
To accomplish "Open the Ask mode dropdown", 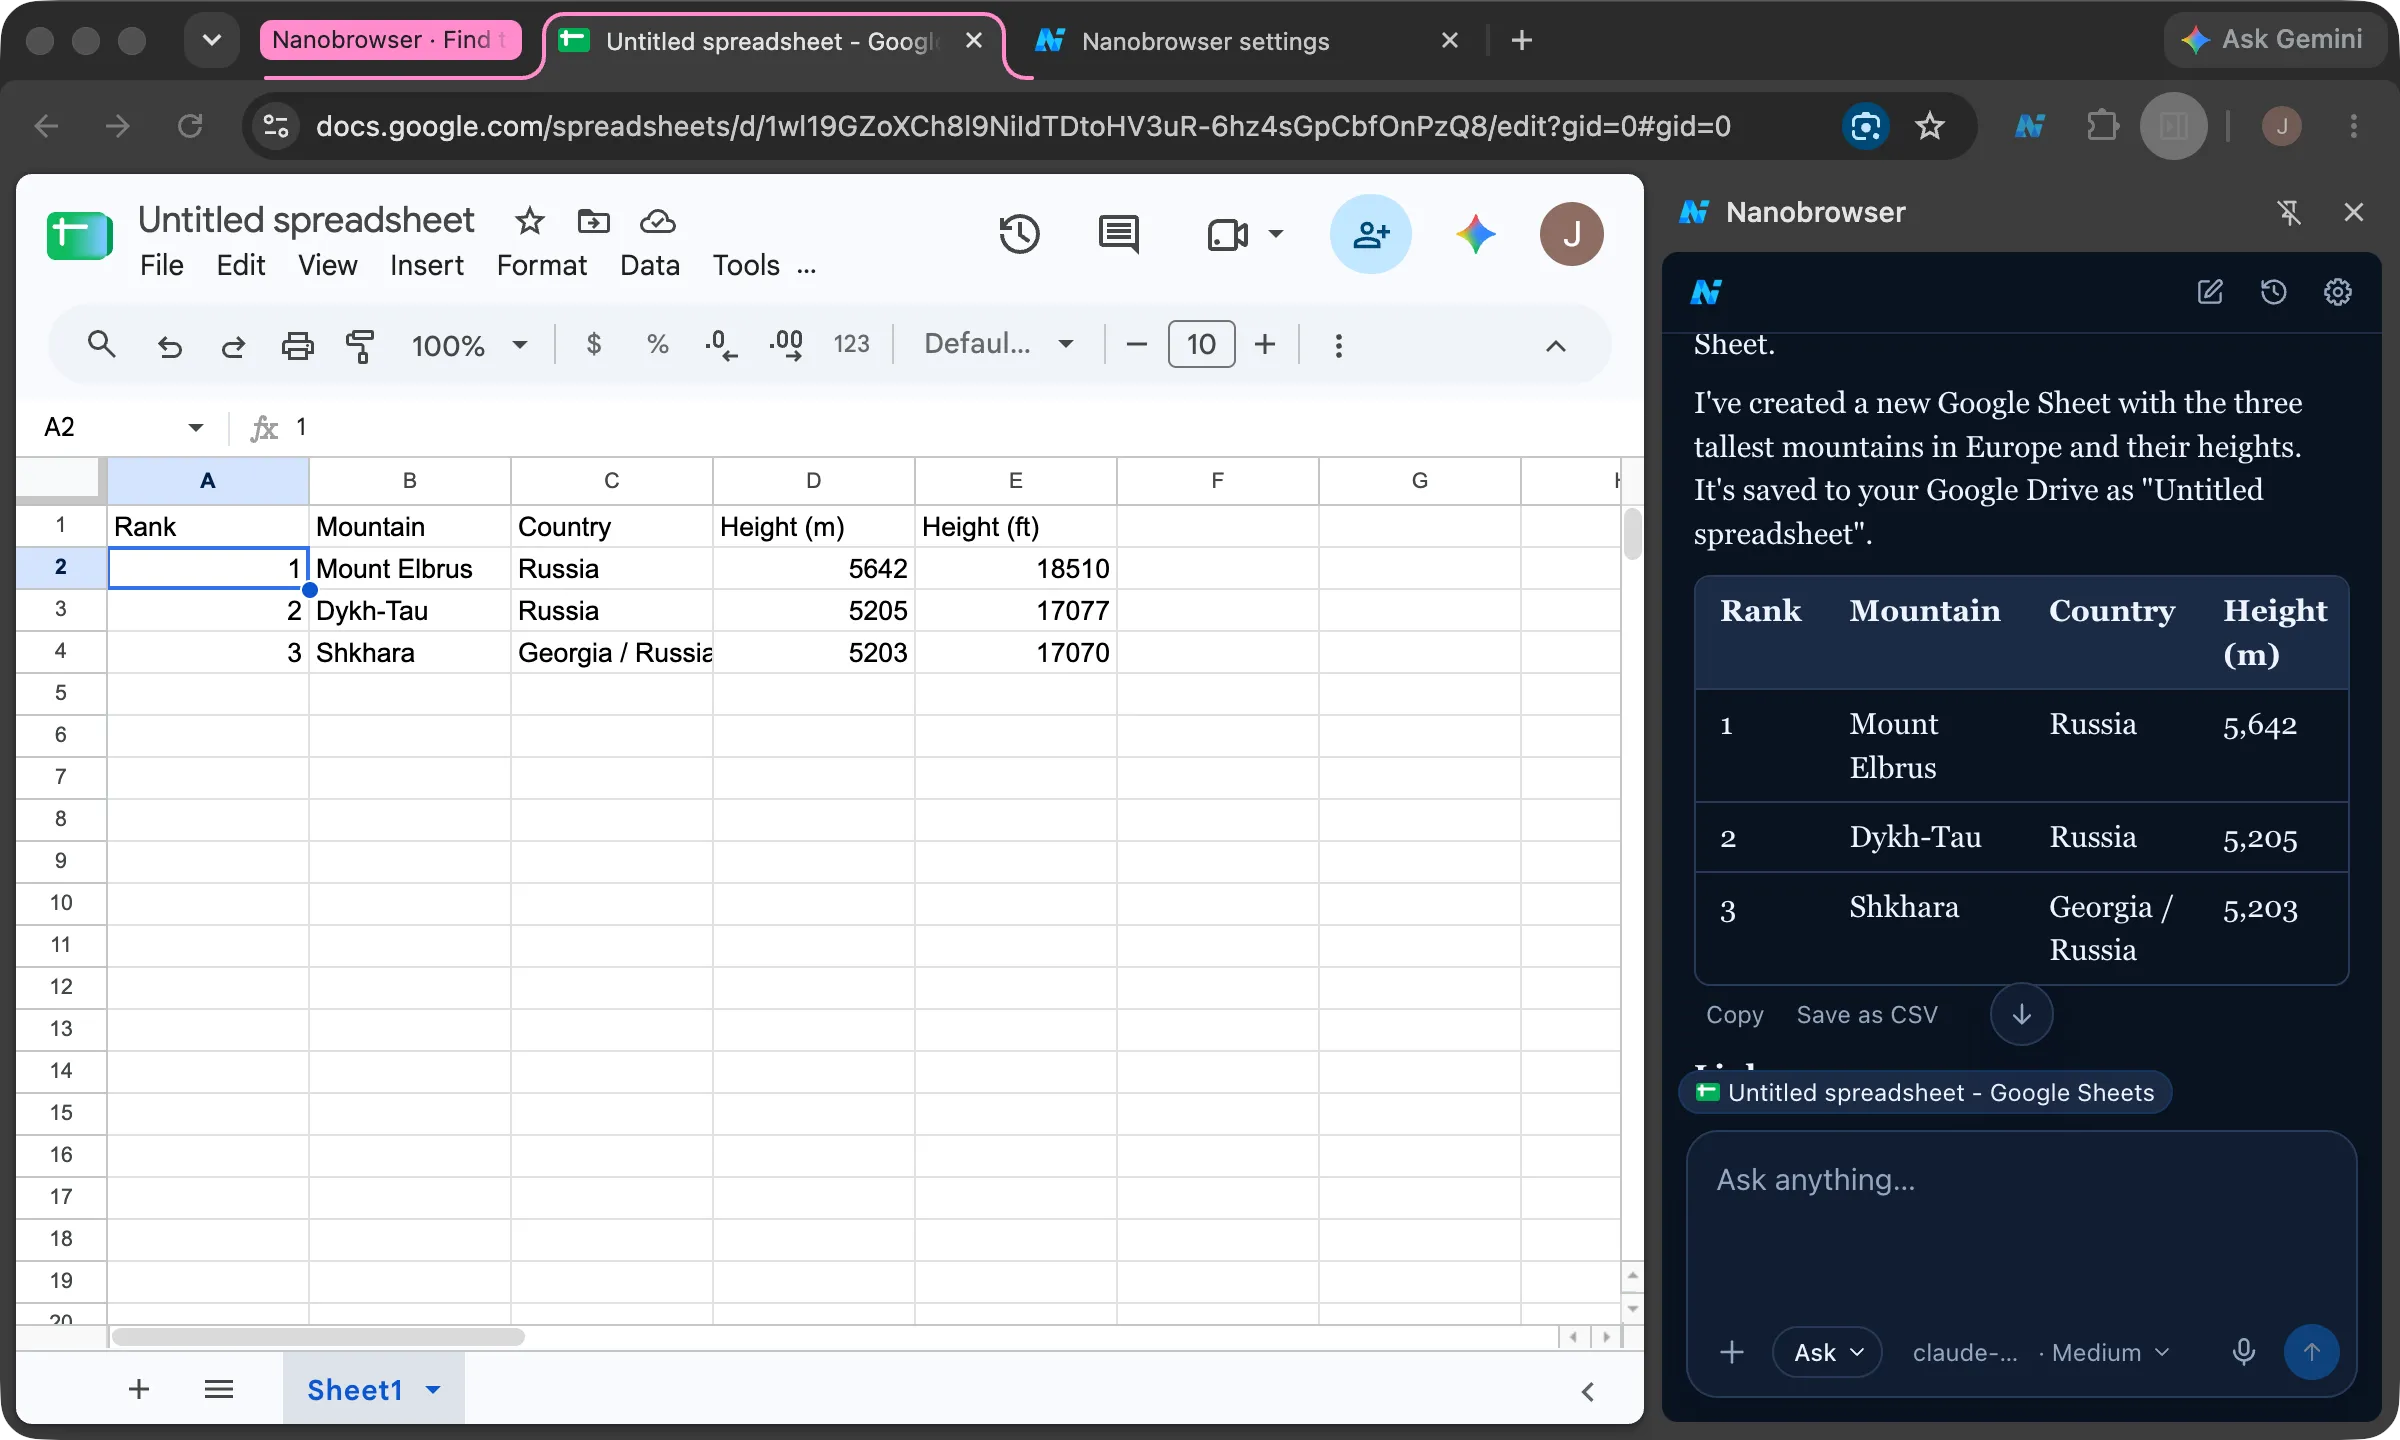I will click(x=1827, y=1352).
